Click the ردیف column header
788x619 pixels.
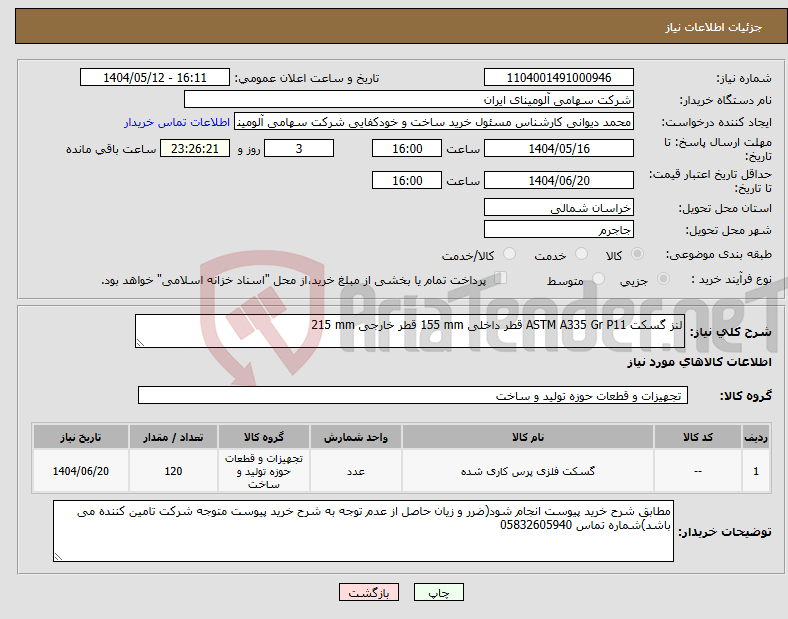[756, 437]
